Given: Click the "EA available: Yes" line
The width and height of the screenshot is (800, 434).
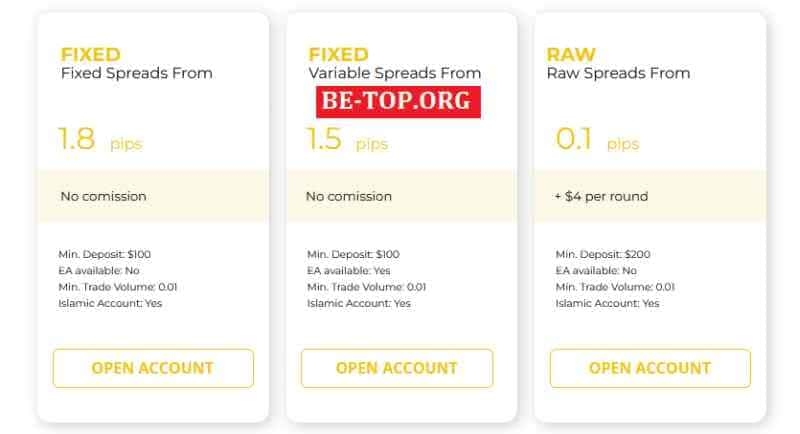Looking at the screenshot, I should [x=349, y=270].
